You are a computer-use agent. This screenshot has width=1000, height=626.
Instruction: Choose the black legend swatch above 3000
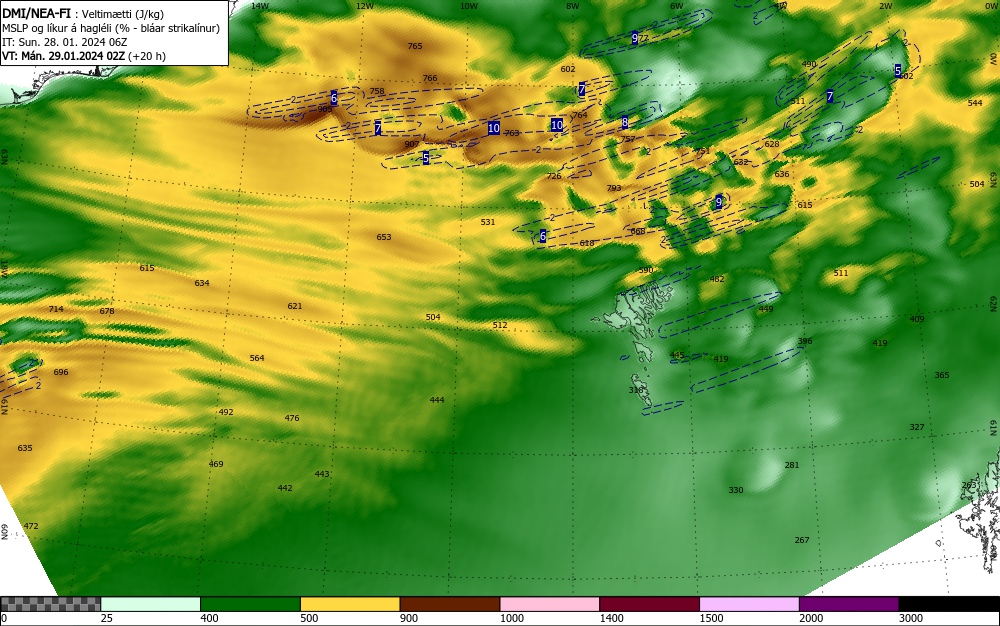pos(949,604)
